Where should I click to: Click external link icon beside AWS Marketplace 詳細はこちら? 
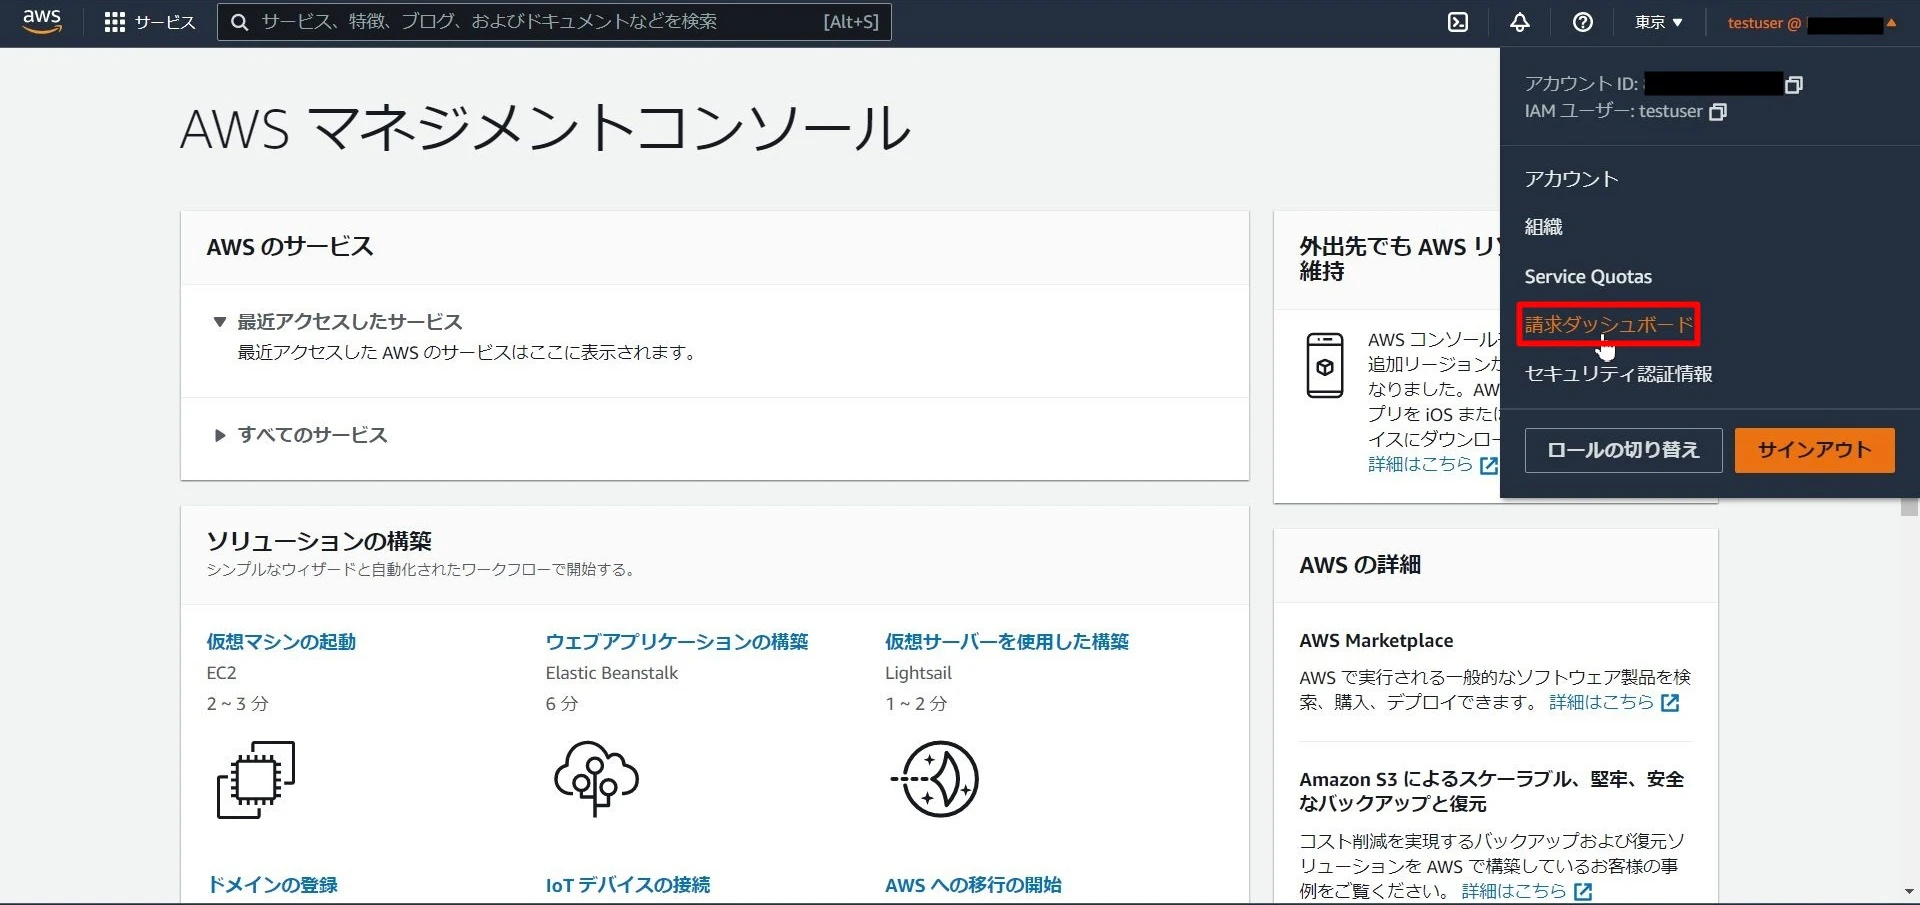click(x=1670, y=703)
